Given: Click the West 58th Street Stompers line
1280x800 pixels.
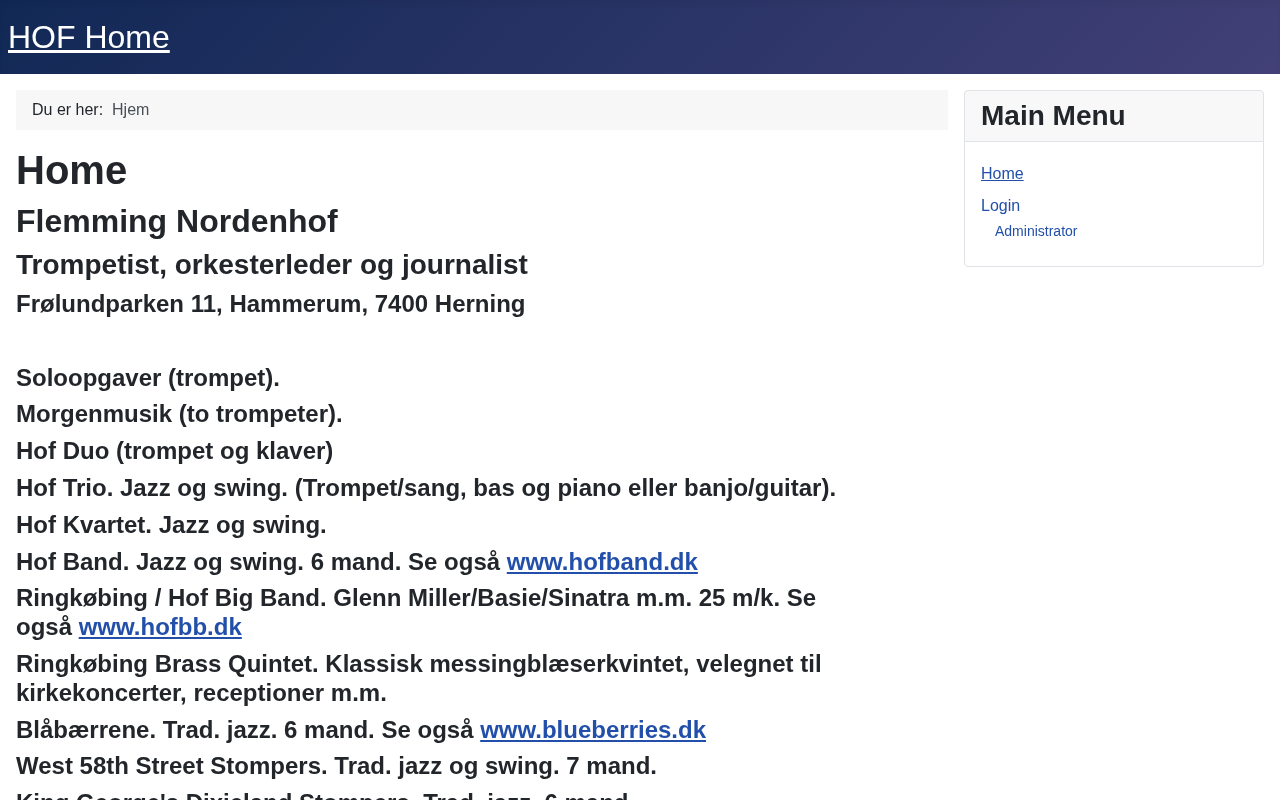Looking at the screenshot, I should (x=336, y=766).
